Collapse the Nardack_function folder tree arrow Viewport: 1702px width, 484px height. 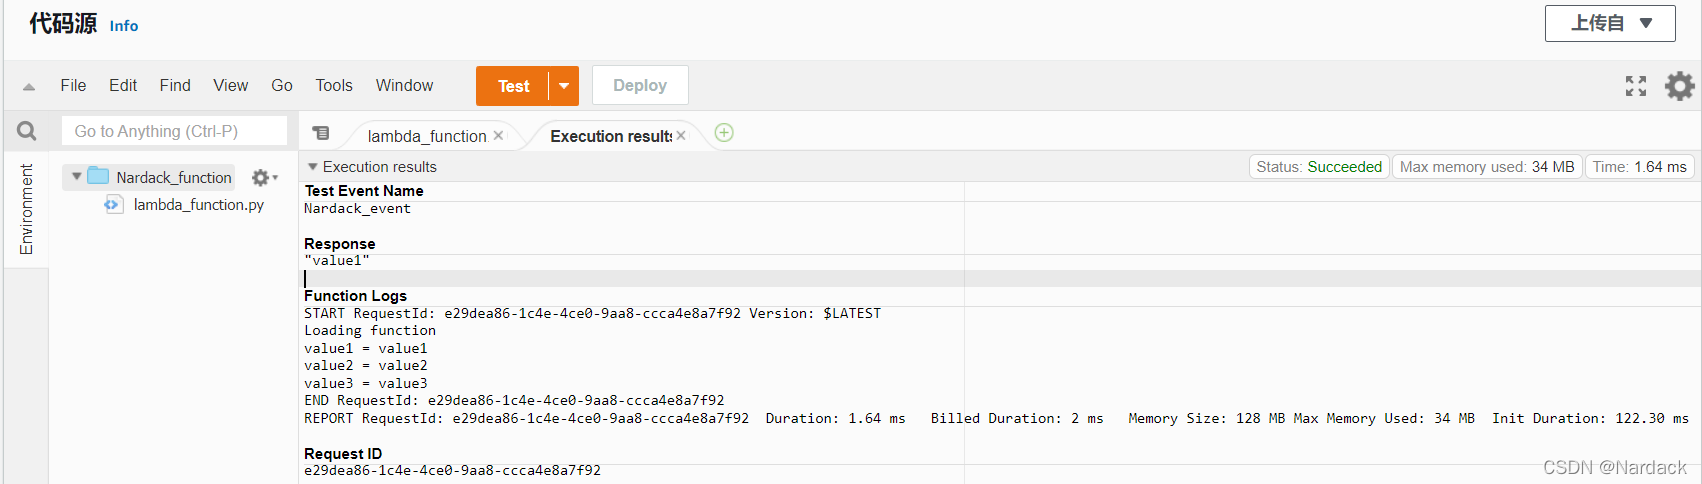coord(76,176)
